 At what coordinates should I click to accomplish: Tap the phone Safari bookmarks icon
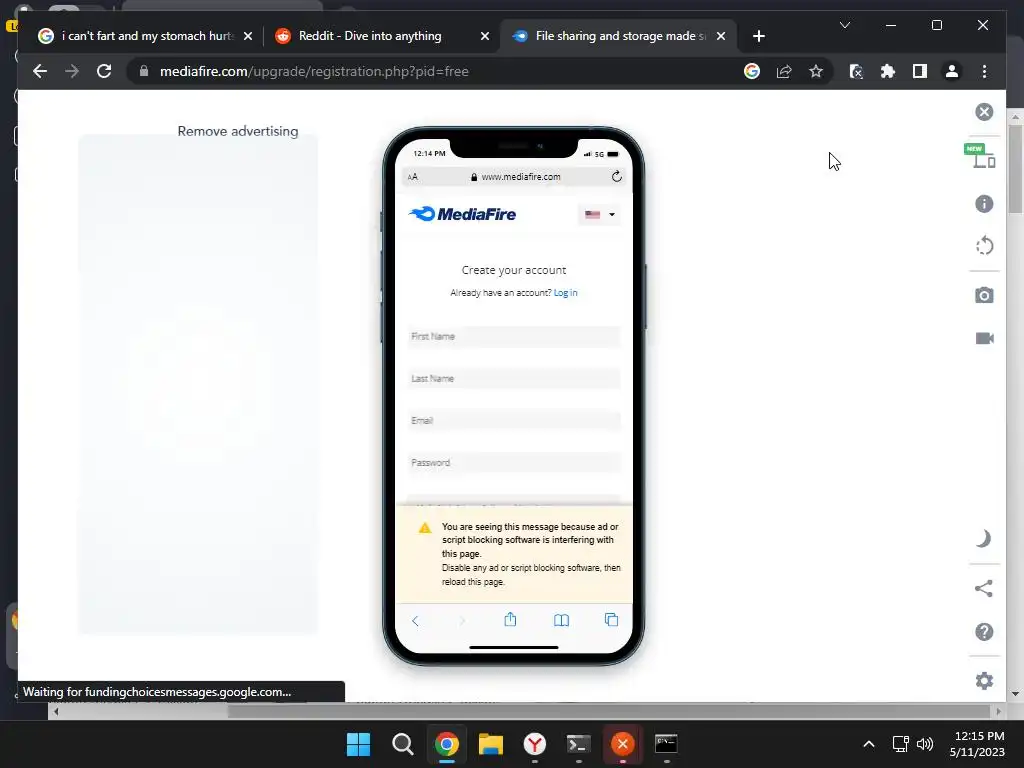(561, 620)
